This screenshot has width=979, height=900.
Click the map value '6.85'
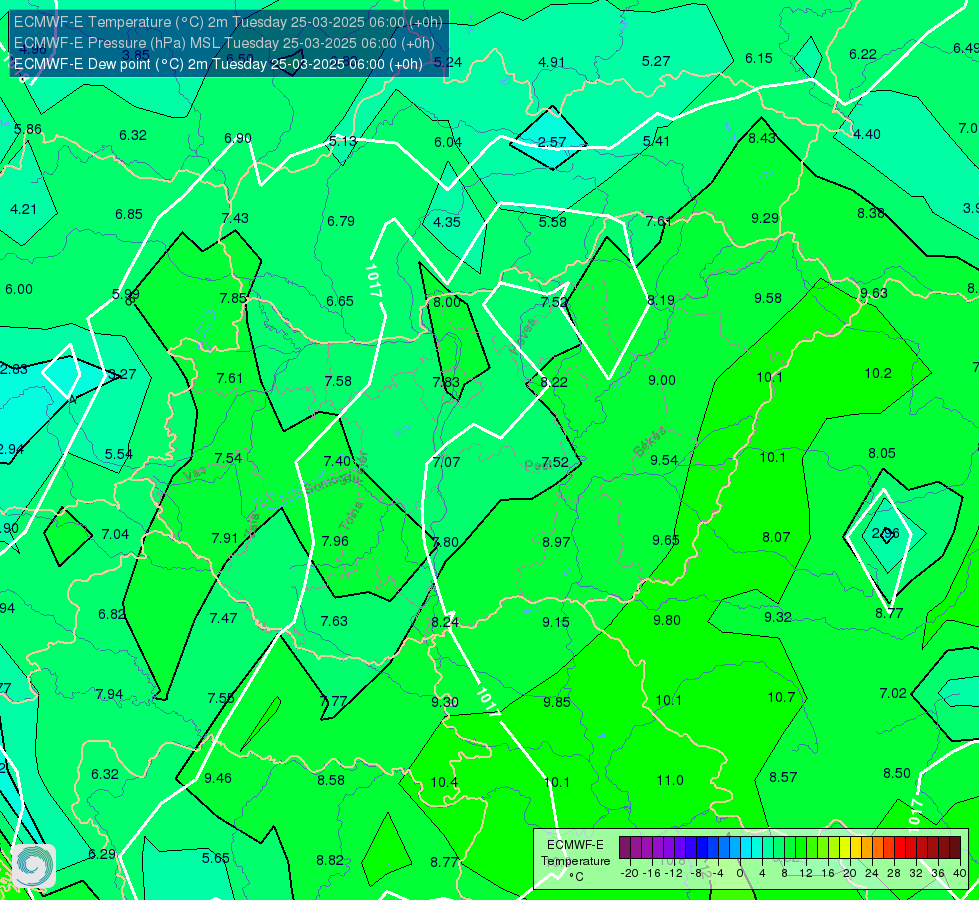pyautogui.click(x=129, y=214)
